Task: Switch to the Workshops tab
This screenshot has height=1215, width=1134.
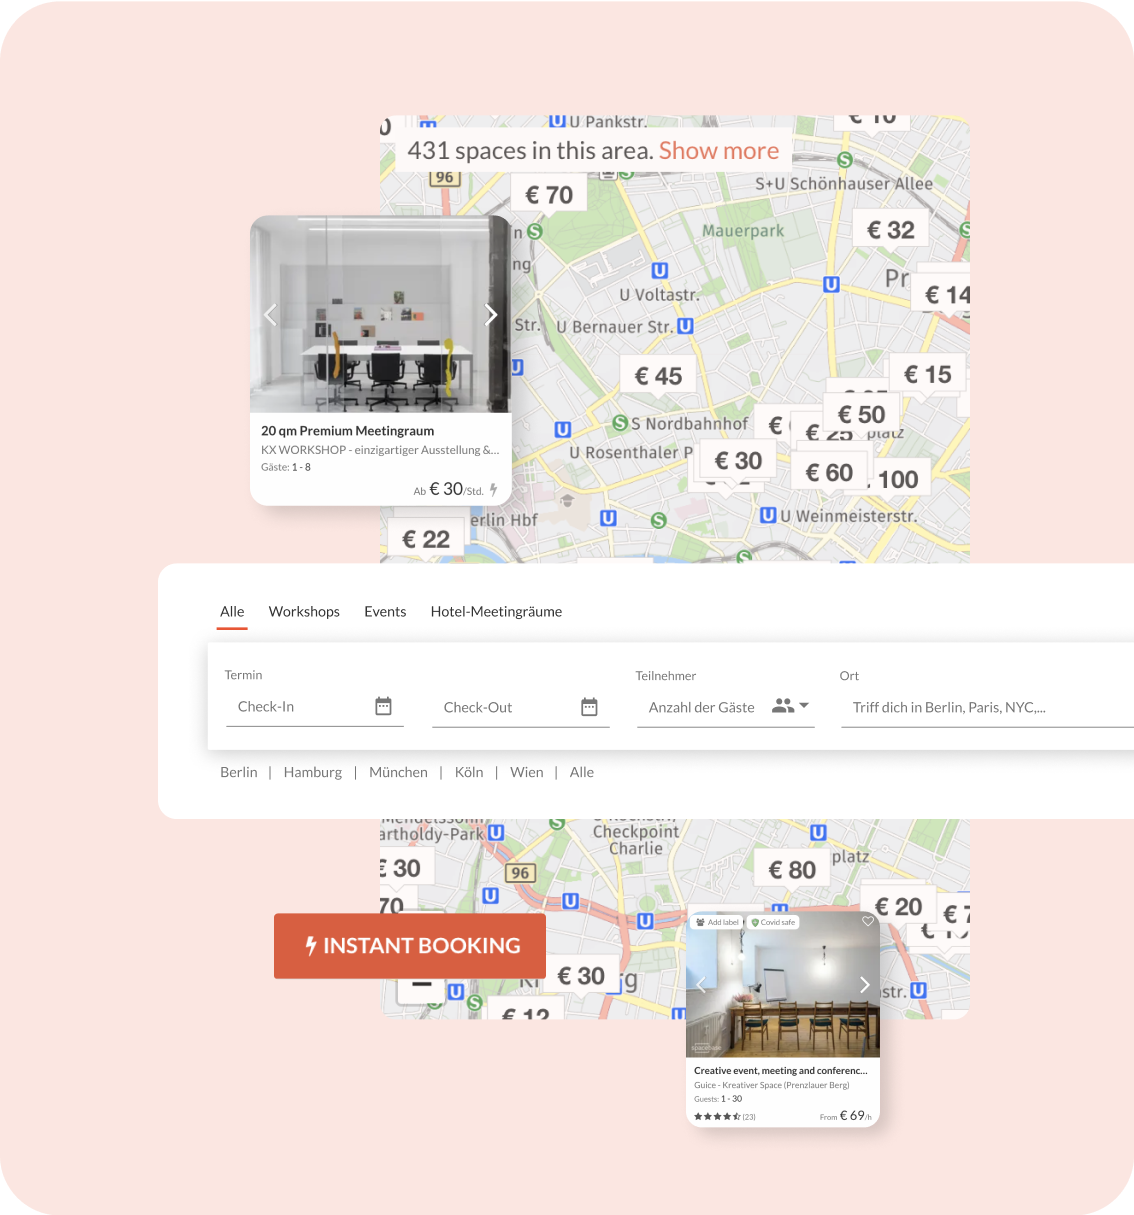Action: 304,612
